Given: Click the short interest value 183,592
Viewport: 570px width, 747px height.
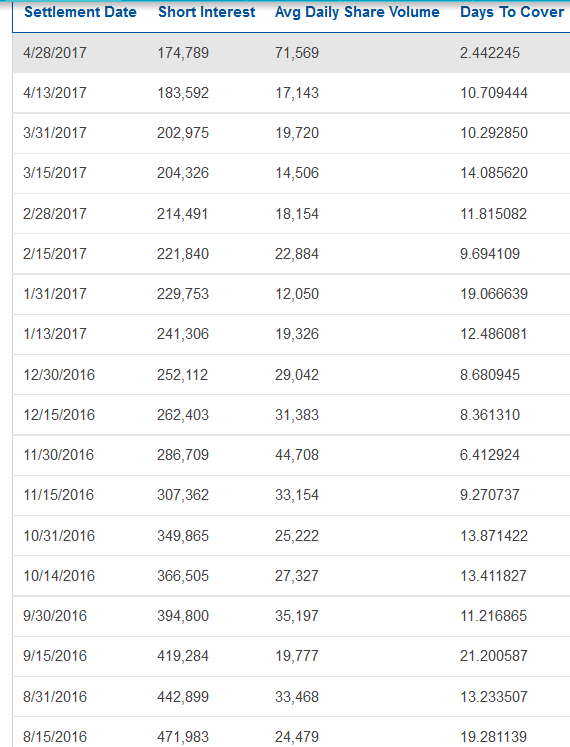Looking at the screenshot, I should click(183, 92).
